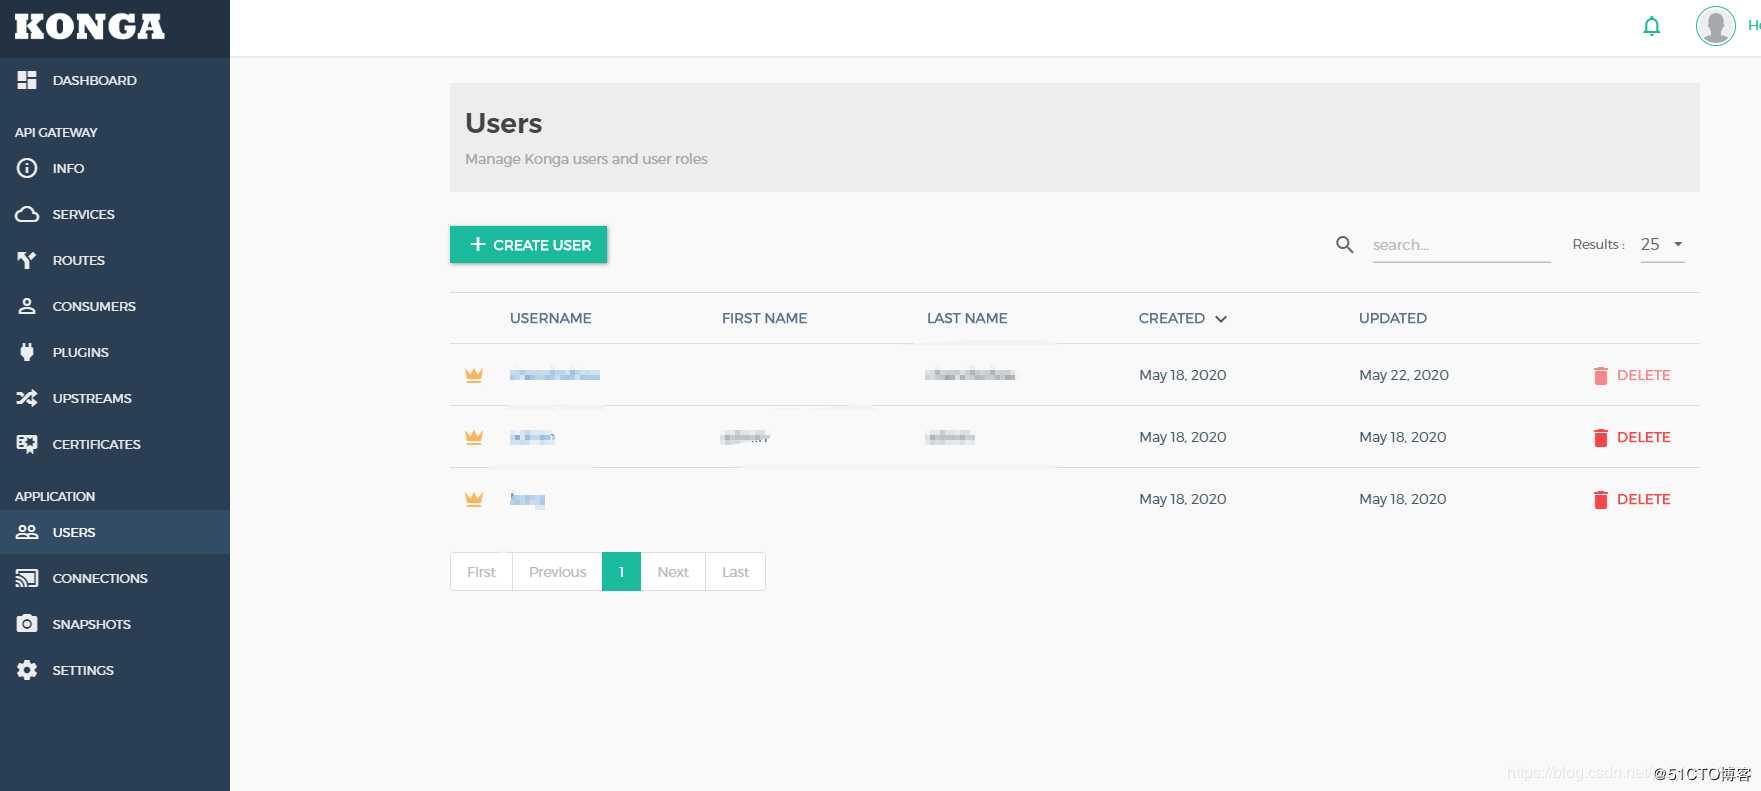Click the first row's crown icon

pyautogui.click(x=474, y=375)
